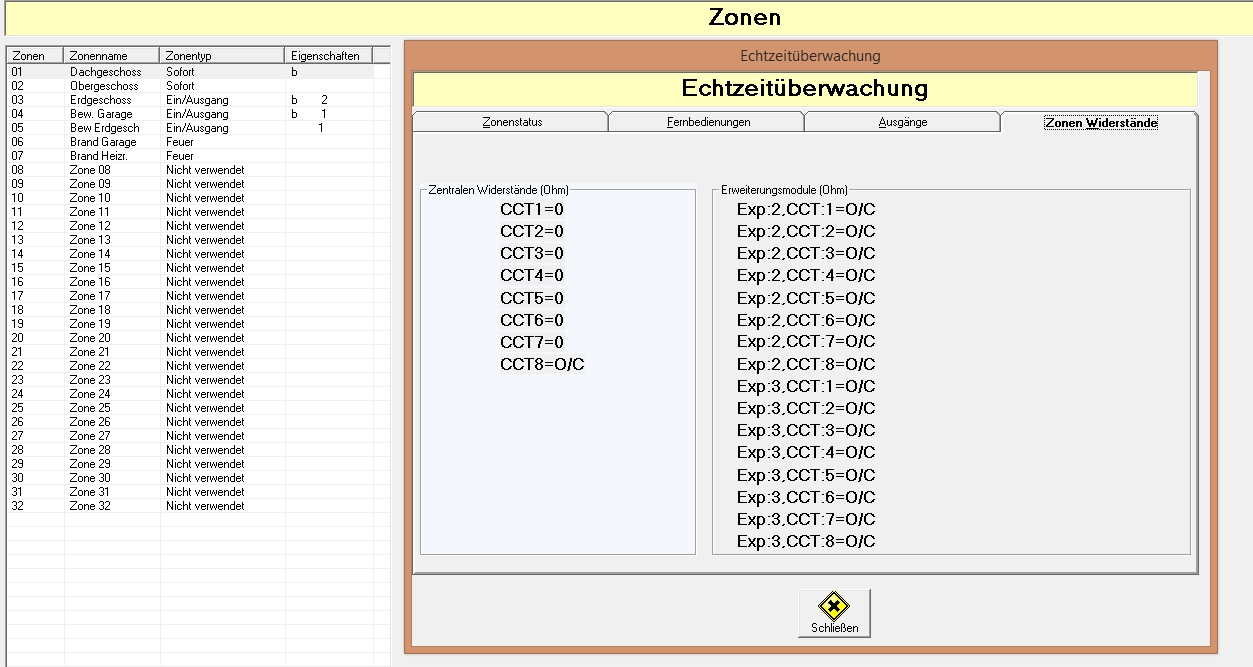Click the Zonenname column header
This screenshot has width=1253, height=667.
(x=111, y=56)
